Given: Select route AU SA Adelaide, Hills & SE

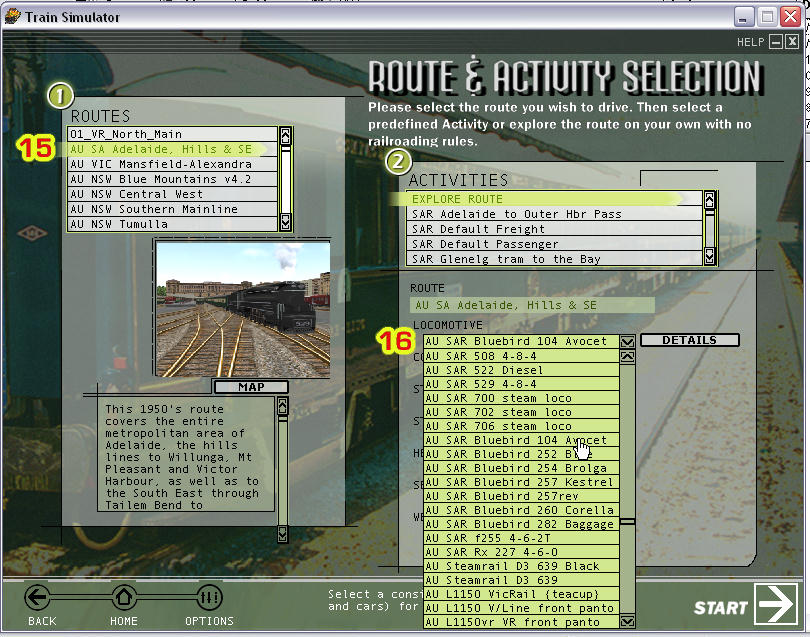Looking at the screenshot, I should [173, 149].
